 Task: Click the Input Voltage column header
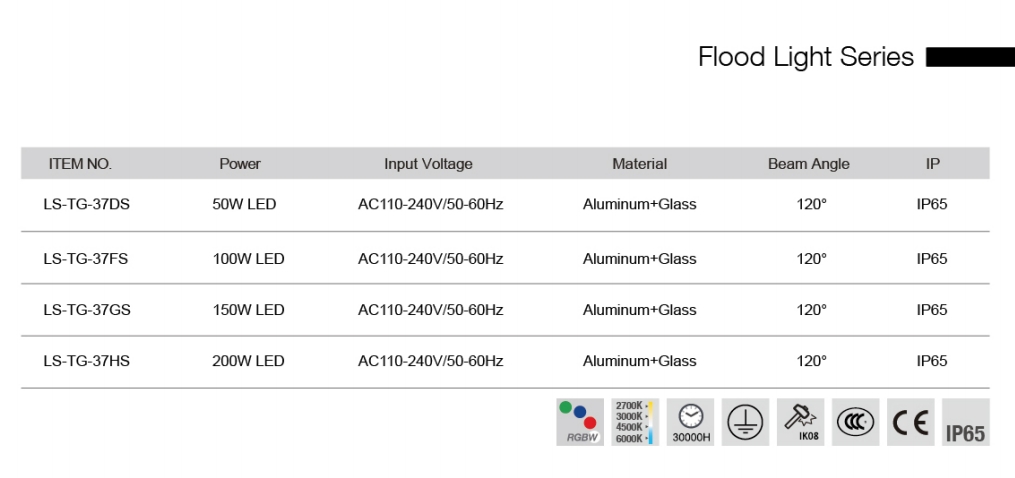[x=428, y=164]
